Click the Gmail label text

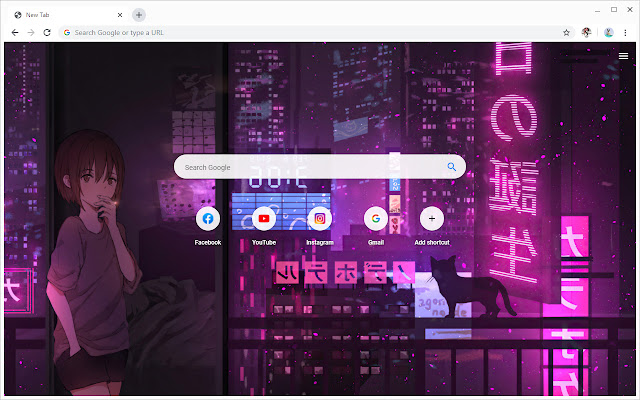pyautogui.click(x=376, y=242)
